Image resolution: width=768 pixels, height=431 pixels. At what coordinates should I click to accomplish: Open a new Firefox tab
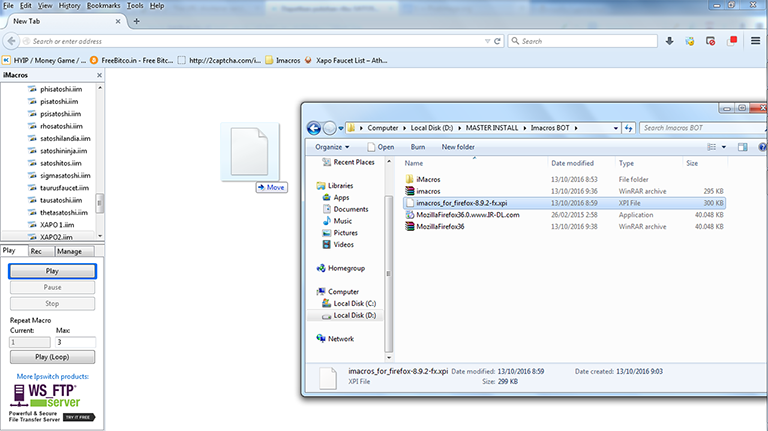pyautogui.click(x=137, y=21)
